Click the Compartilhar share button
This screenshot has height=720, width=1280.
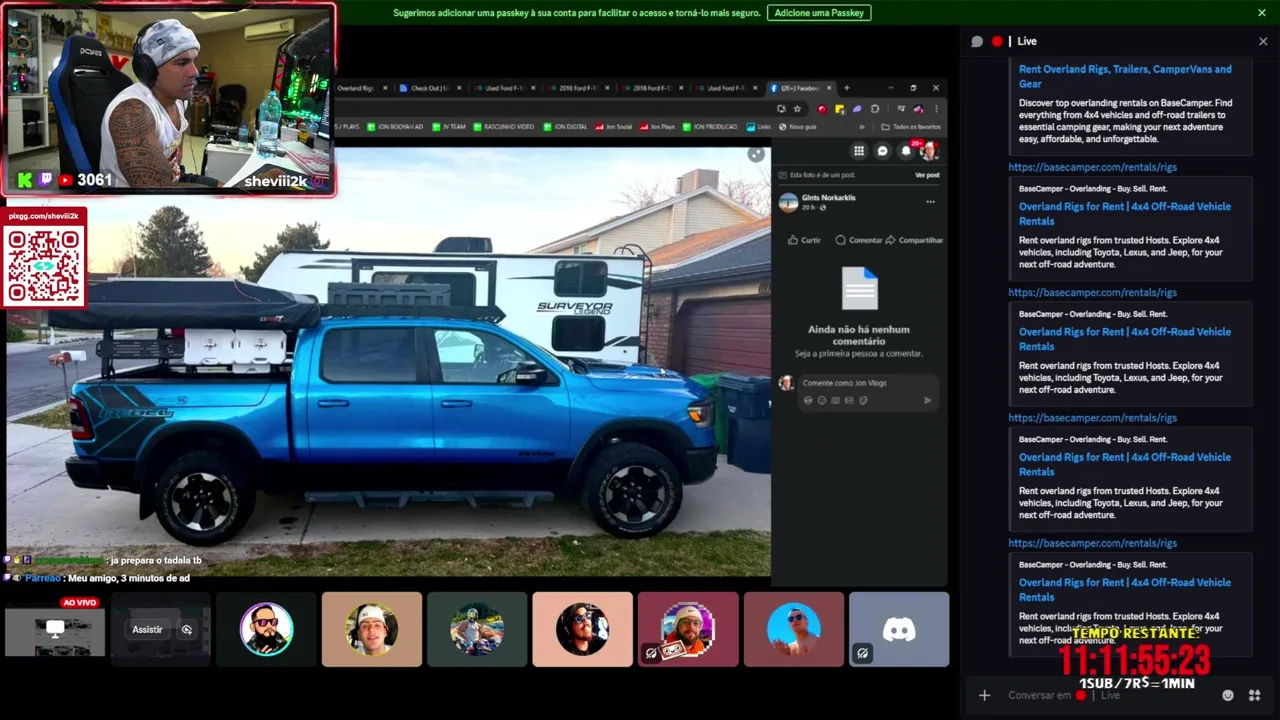click(914, 240)
